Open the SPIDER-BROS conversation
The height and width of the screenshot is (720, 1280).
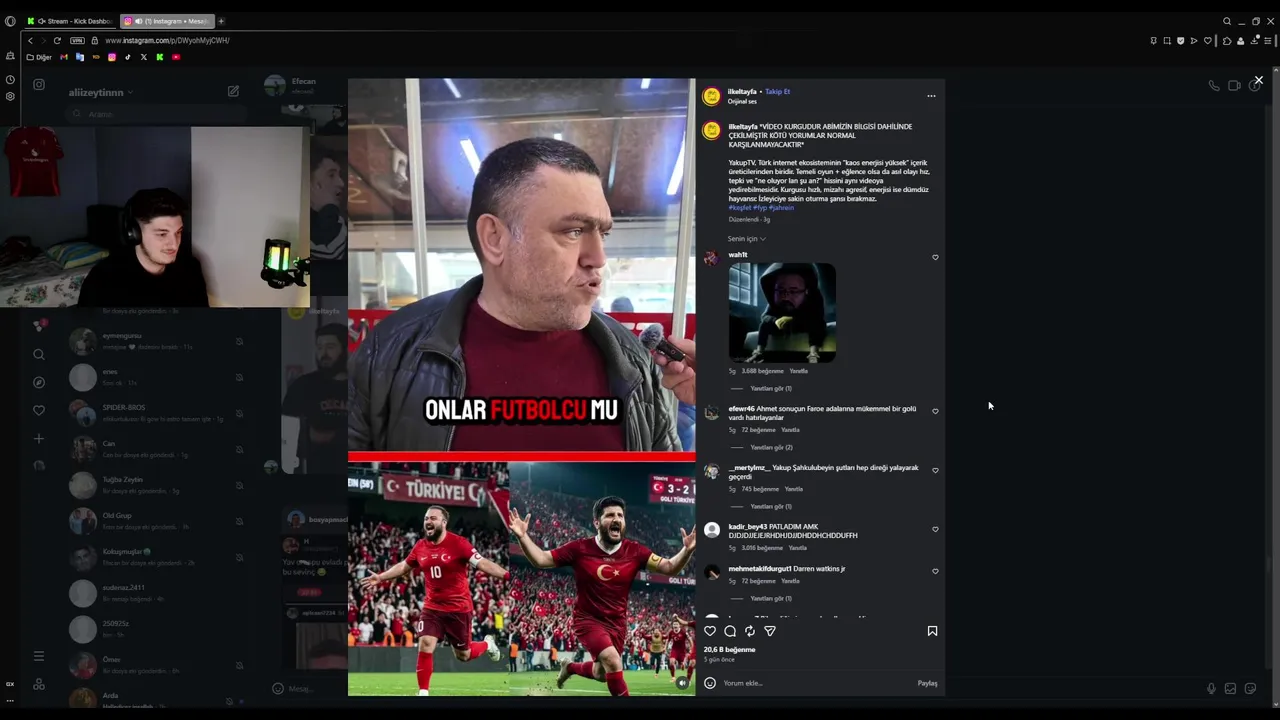[158, 413]
